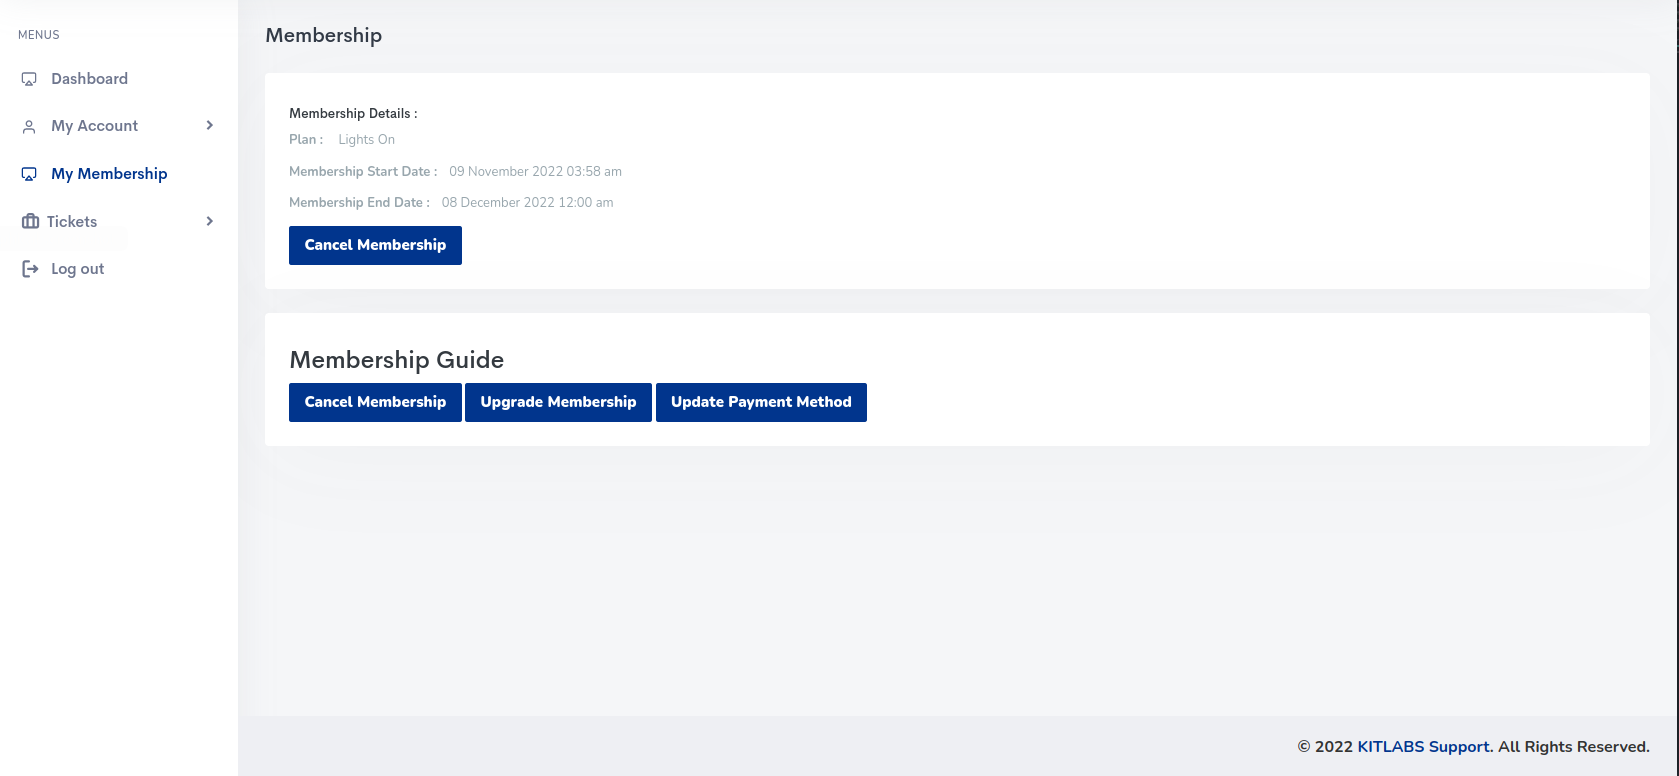Open the Tickets menu label
Screen dimensions: 1679x776
pyautogui.click(x=72, y=222)
